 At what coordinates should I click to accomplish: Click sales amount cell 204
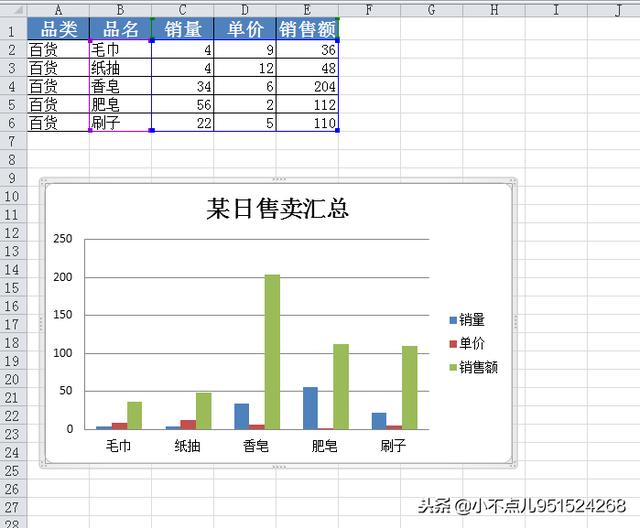pyautogui.click(x=307, y=86)
